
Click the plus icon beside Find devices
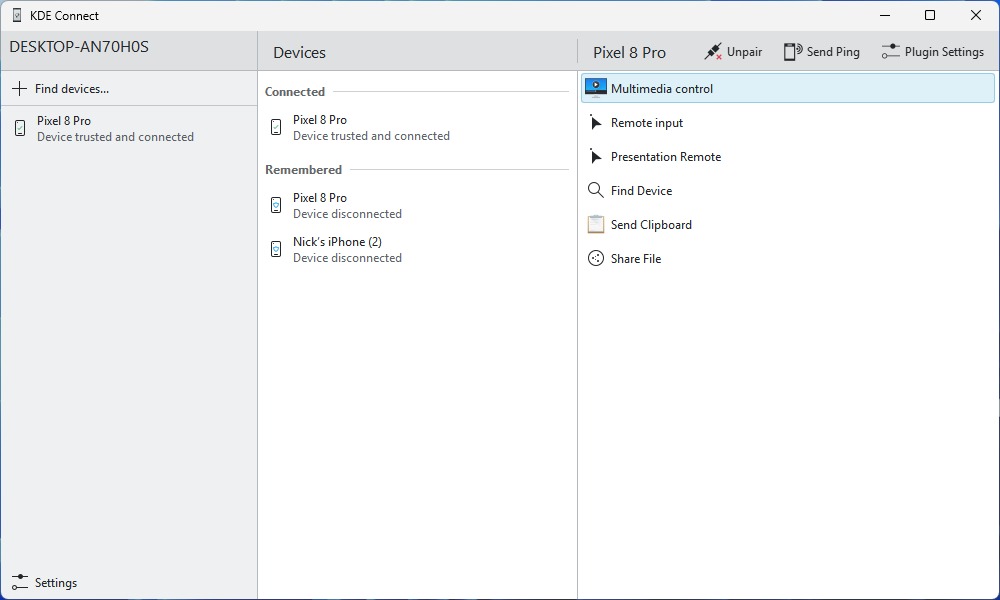tap(19, 89)
